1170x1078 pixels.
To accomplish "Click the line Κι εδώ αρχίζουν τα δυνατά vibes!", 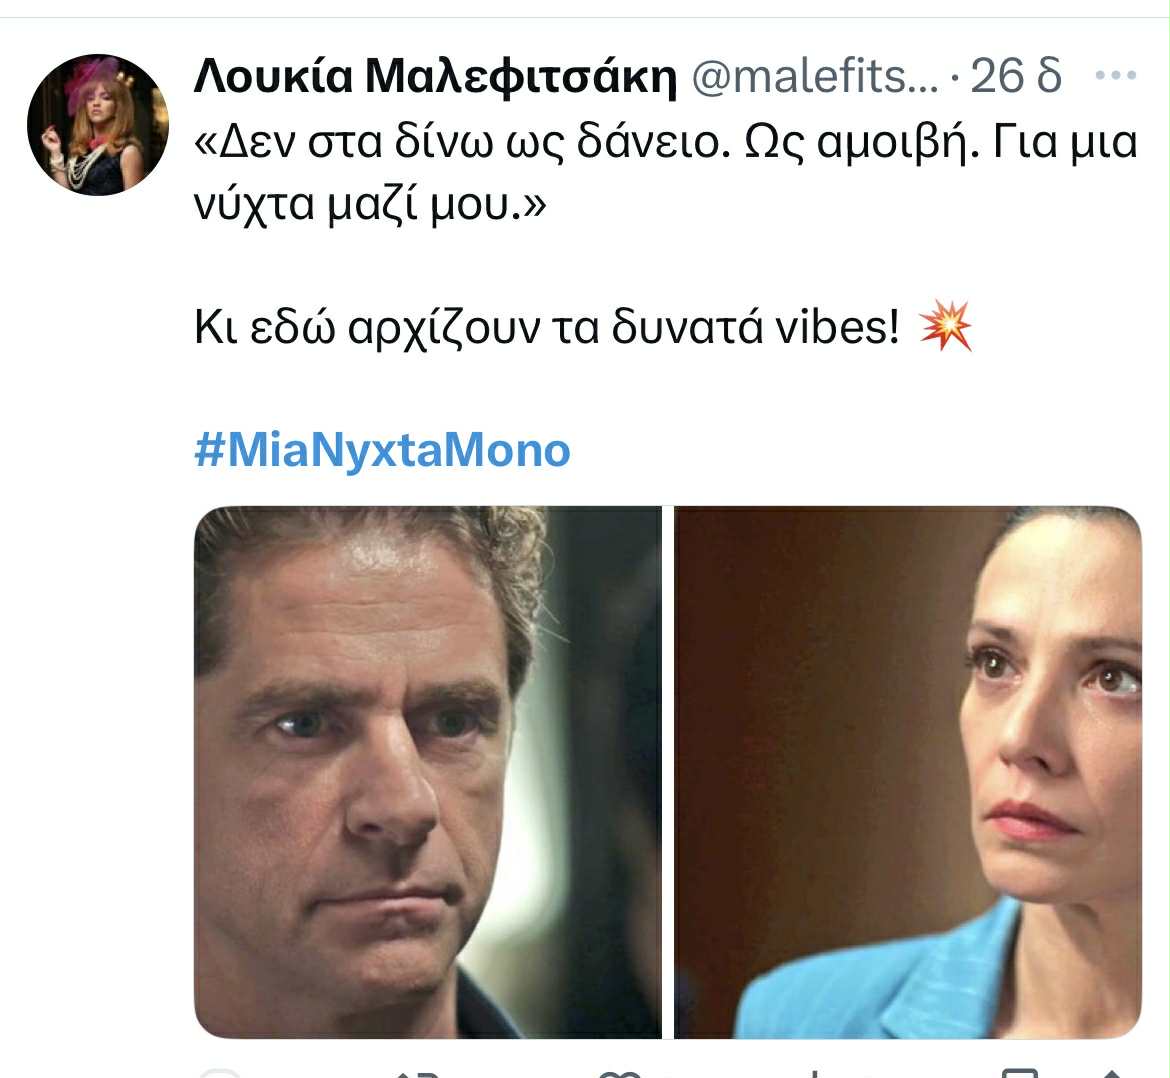I will pyautogui.click(x=547, y=327).
